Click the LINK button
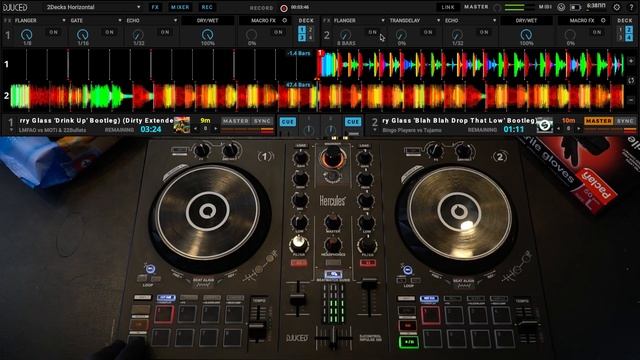The width and height of the screenshot is (640, 360). click(x=448, y=7)
